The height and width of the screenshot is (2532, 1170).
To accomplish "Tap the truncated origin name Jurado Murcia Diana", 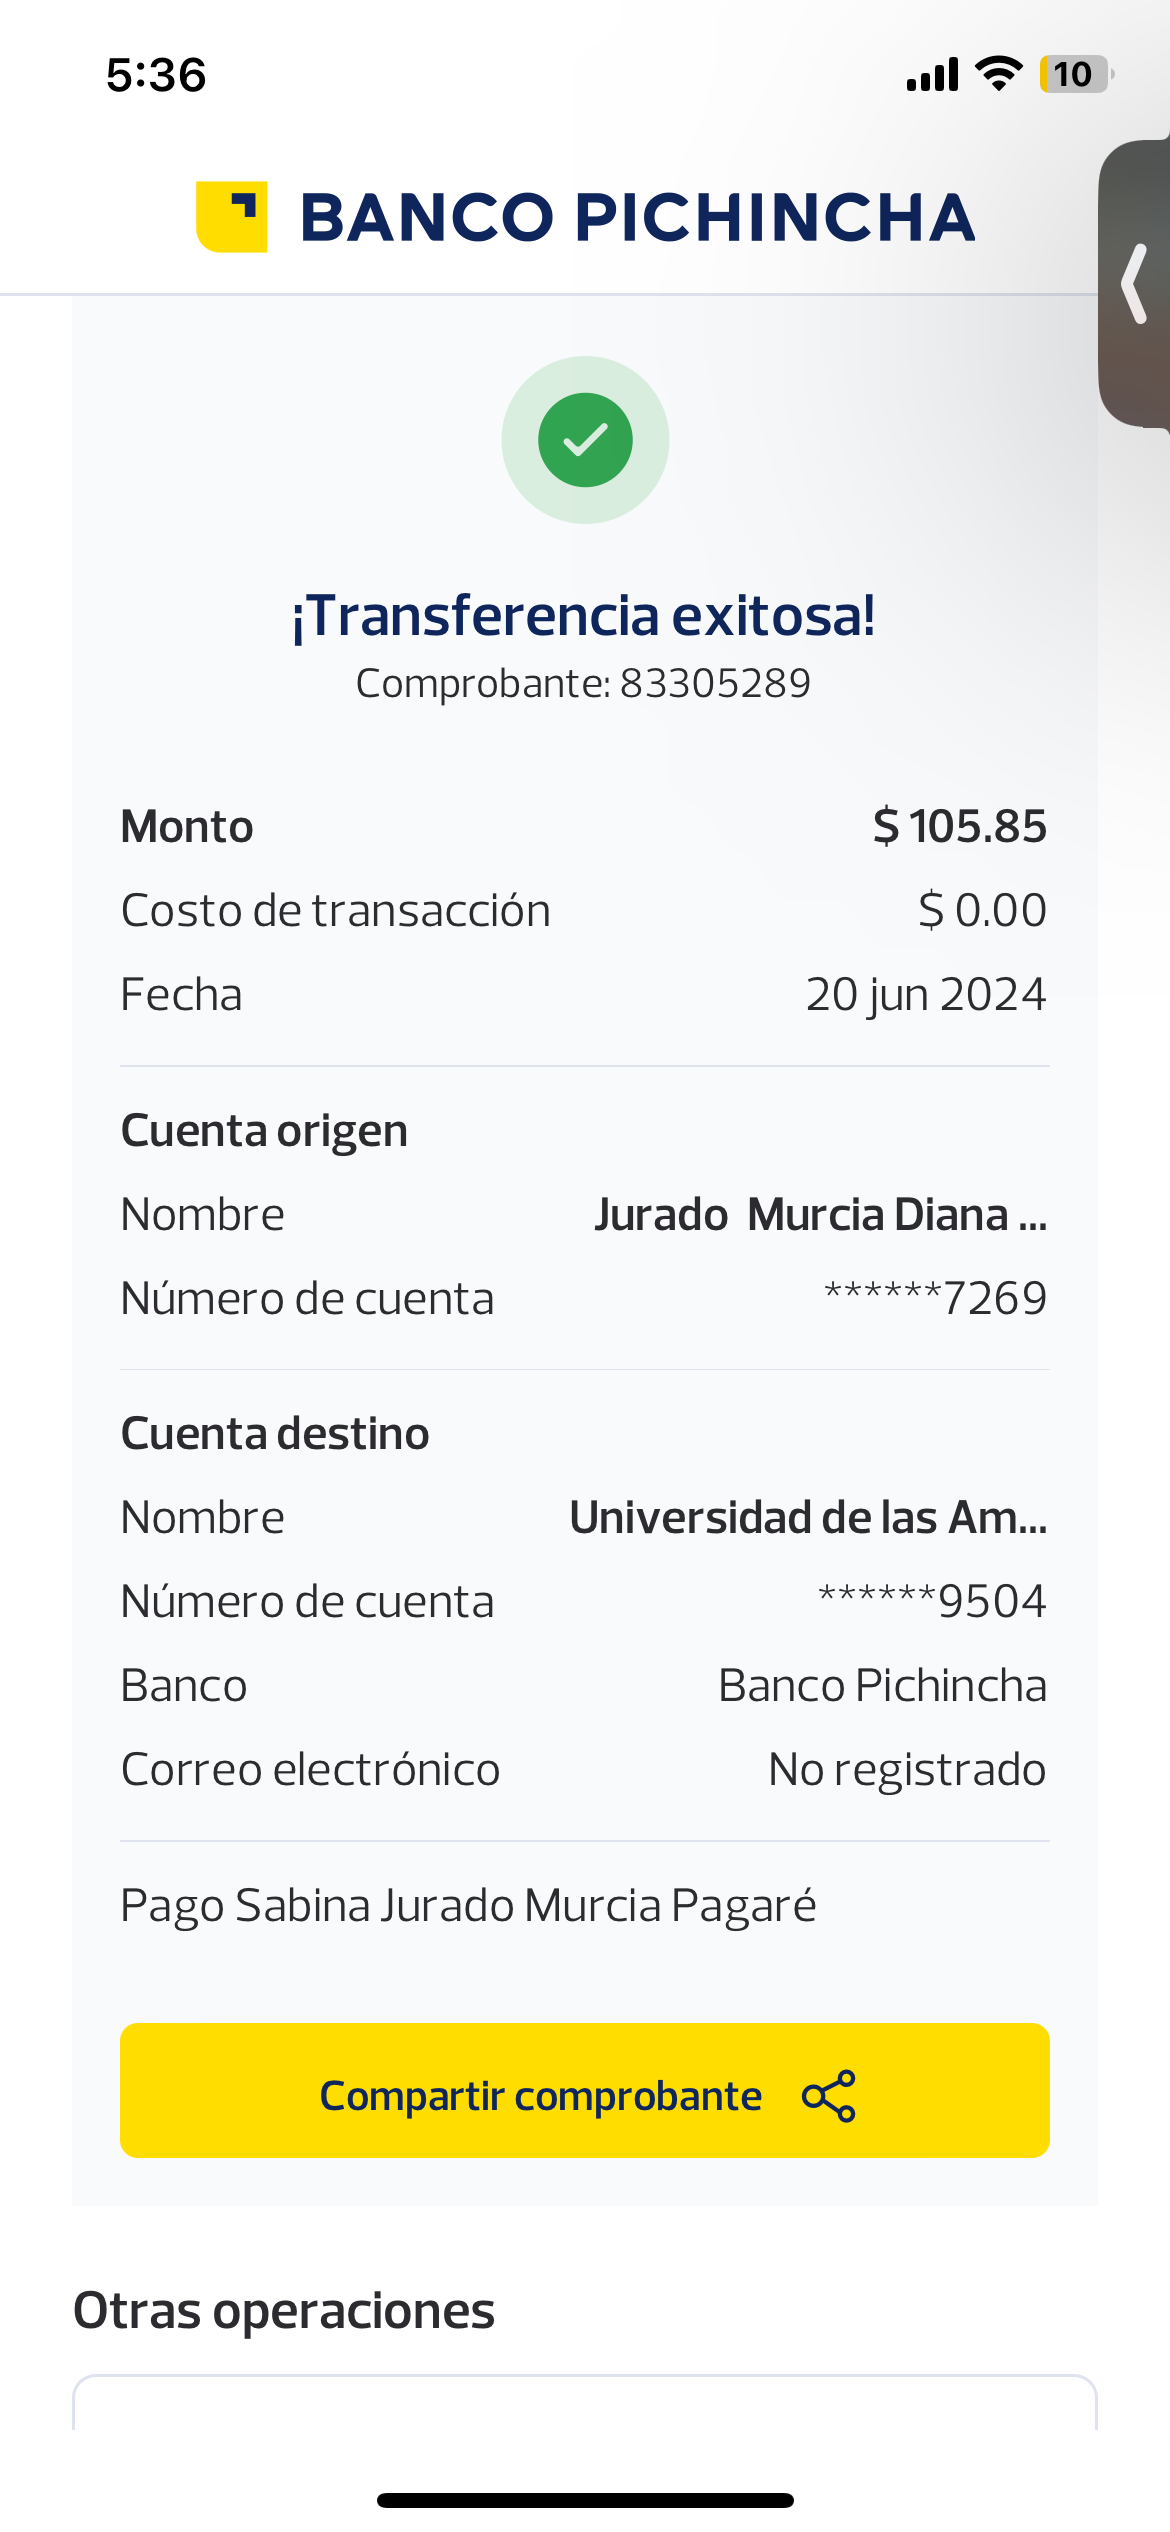I will [820, 1215].
